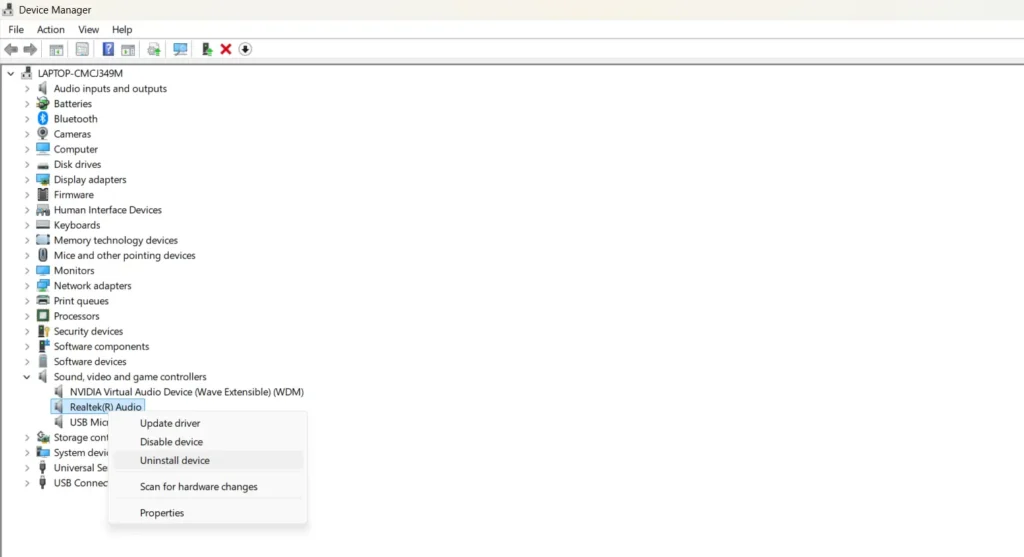
Task: Choose Update driver from context menu
Action: (208, 423)
